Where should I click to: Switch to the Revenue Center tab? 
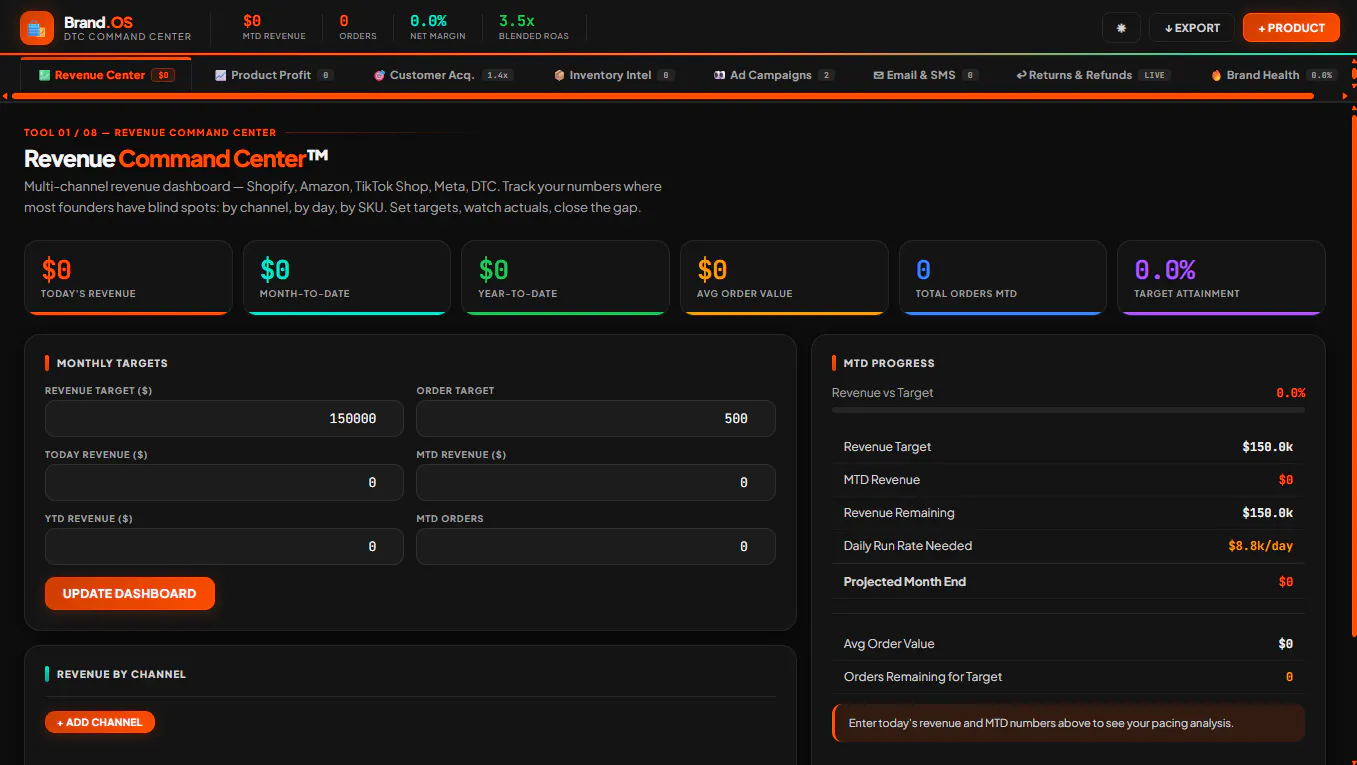pyautogui.click(x=106, y=75)
